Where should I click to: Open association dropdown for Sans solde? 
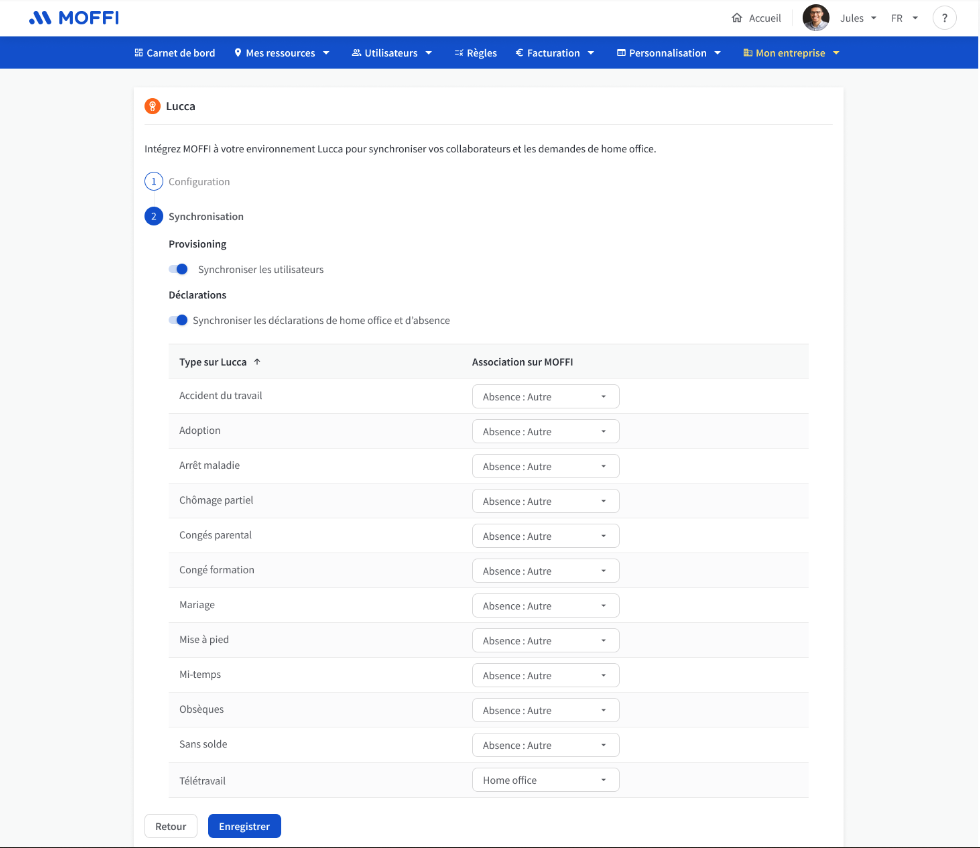tap(546, 746)
